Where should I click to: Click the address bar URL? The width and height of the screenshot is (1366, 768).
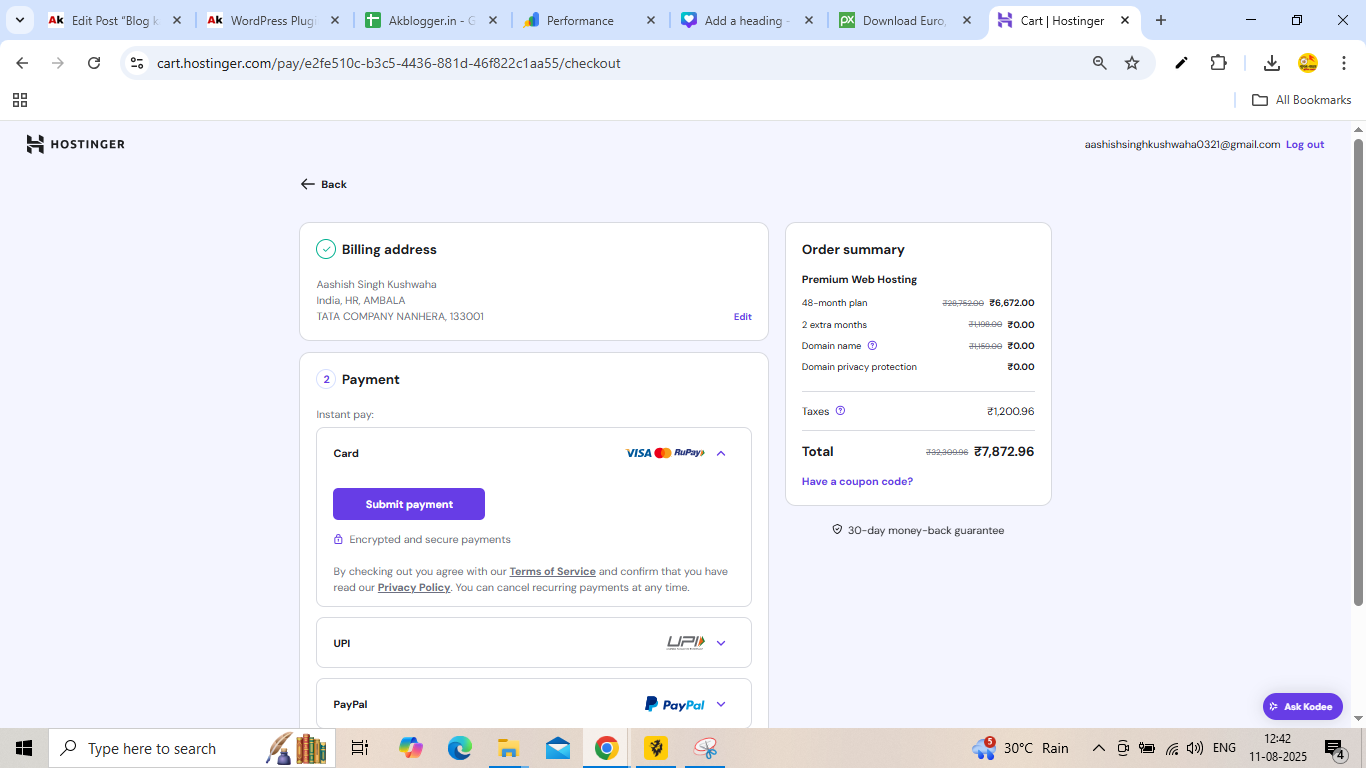[389, 63]
